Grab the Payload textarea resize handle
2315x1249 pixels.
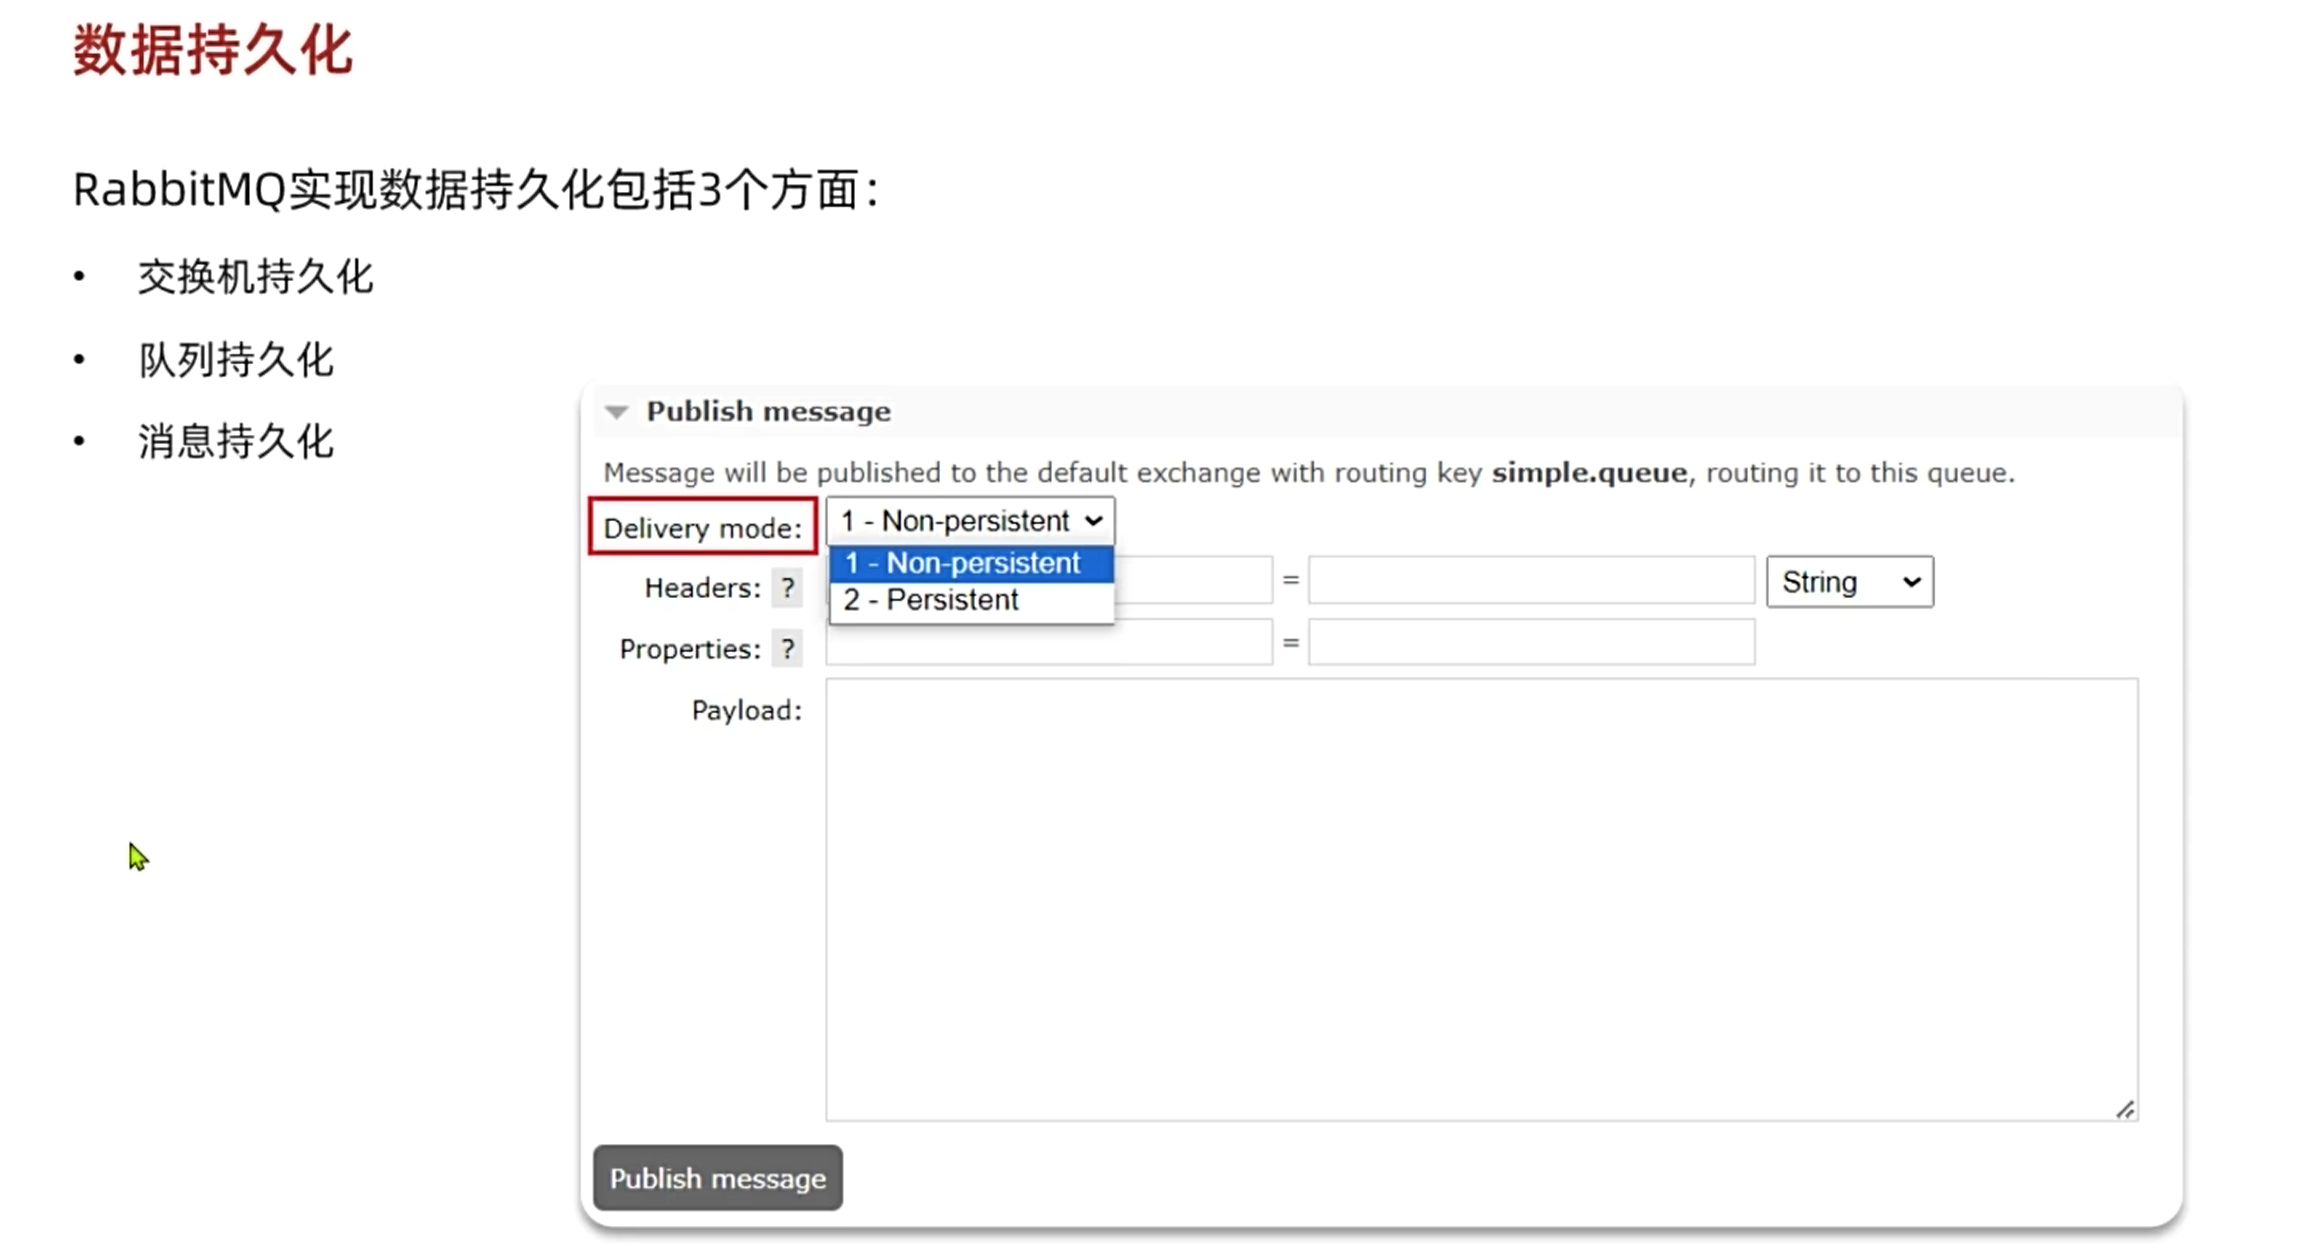pyautogui.click(x=2124, y=1109)
